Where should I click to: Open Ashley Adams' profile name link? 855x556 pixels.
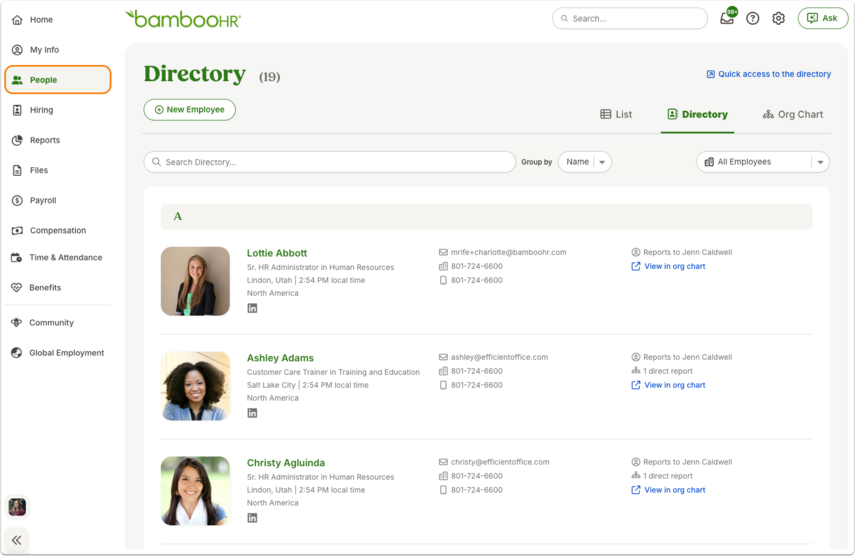(280, 358)
